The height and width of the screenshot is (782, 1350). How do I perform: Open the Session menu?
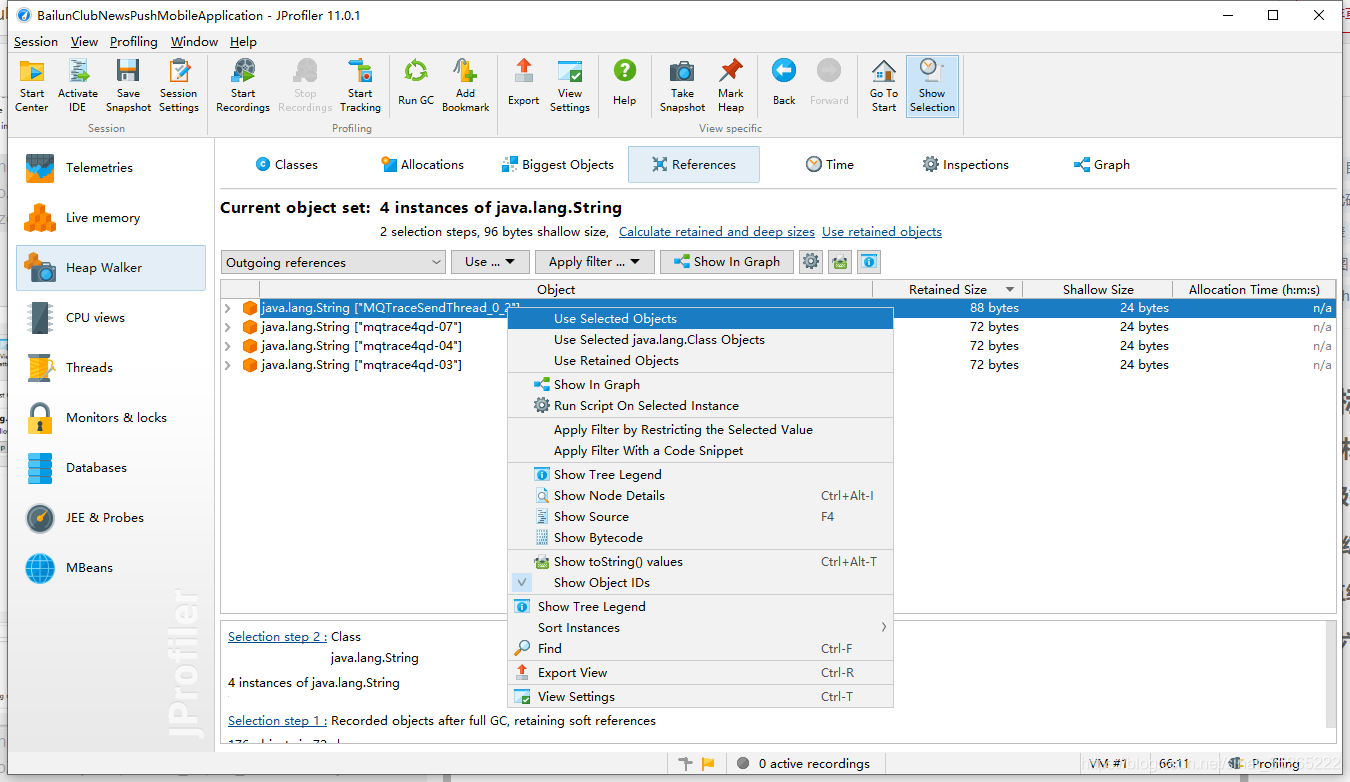36,41
